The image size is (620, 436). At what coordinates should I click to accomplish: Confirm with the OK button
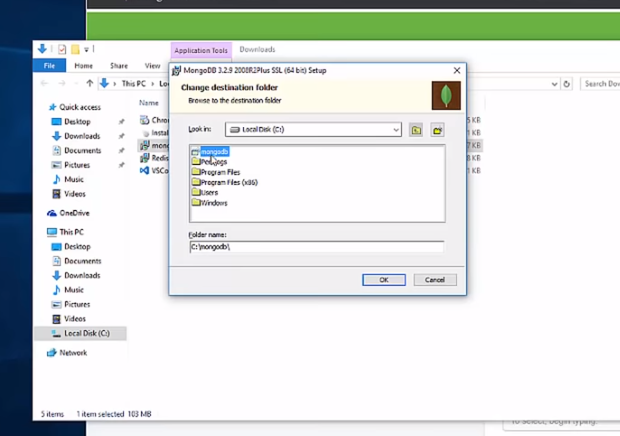[x=384, y=280]
